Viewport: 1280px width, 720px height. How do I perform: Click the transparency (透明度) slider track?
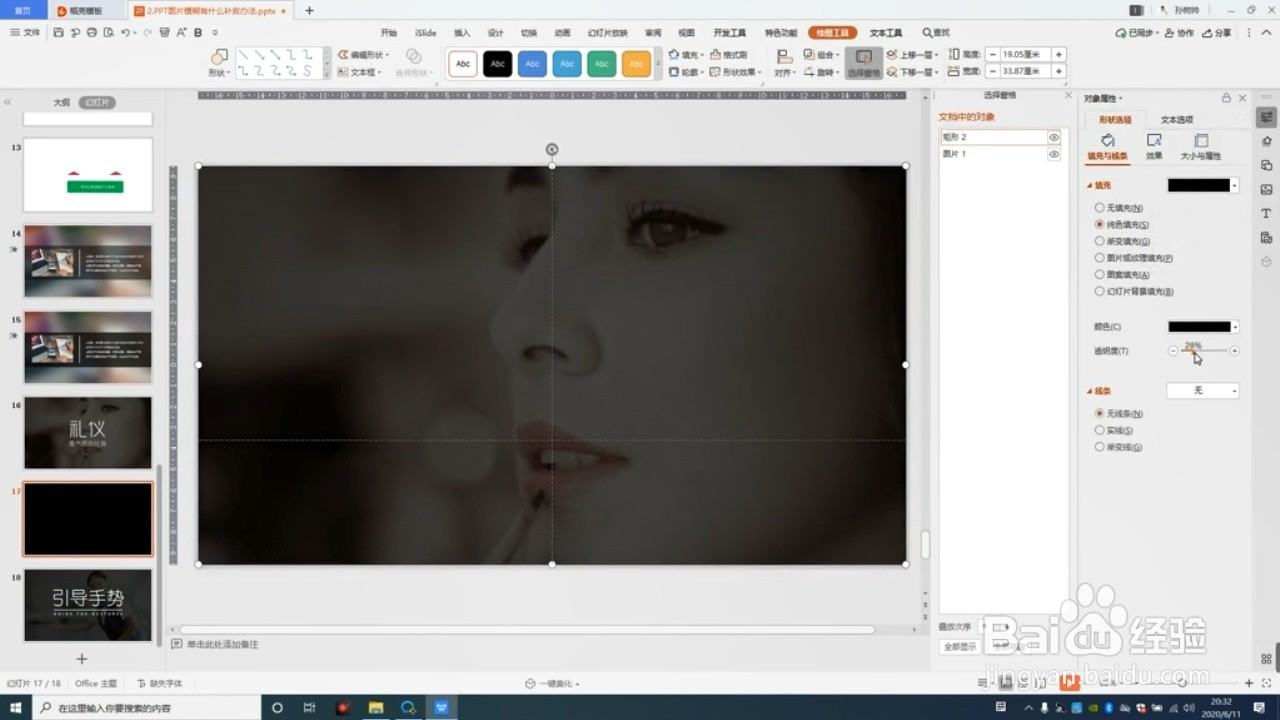tap(1203, 351)
